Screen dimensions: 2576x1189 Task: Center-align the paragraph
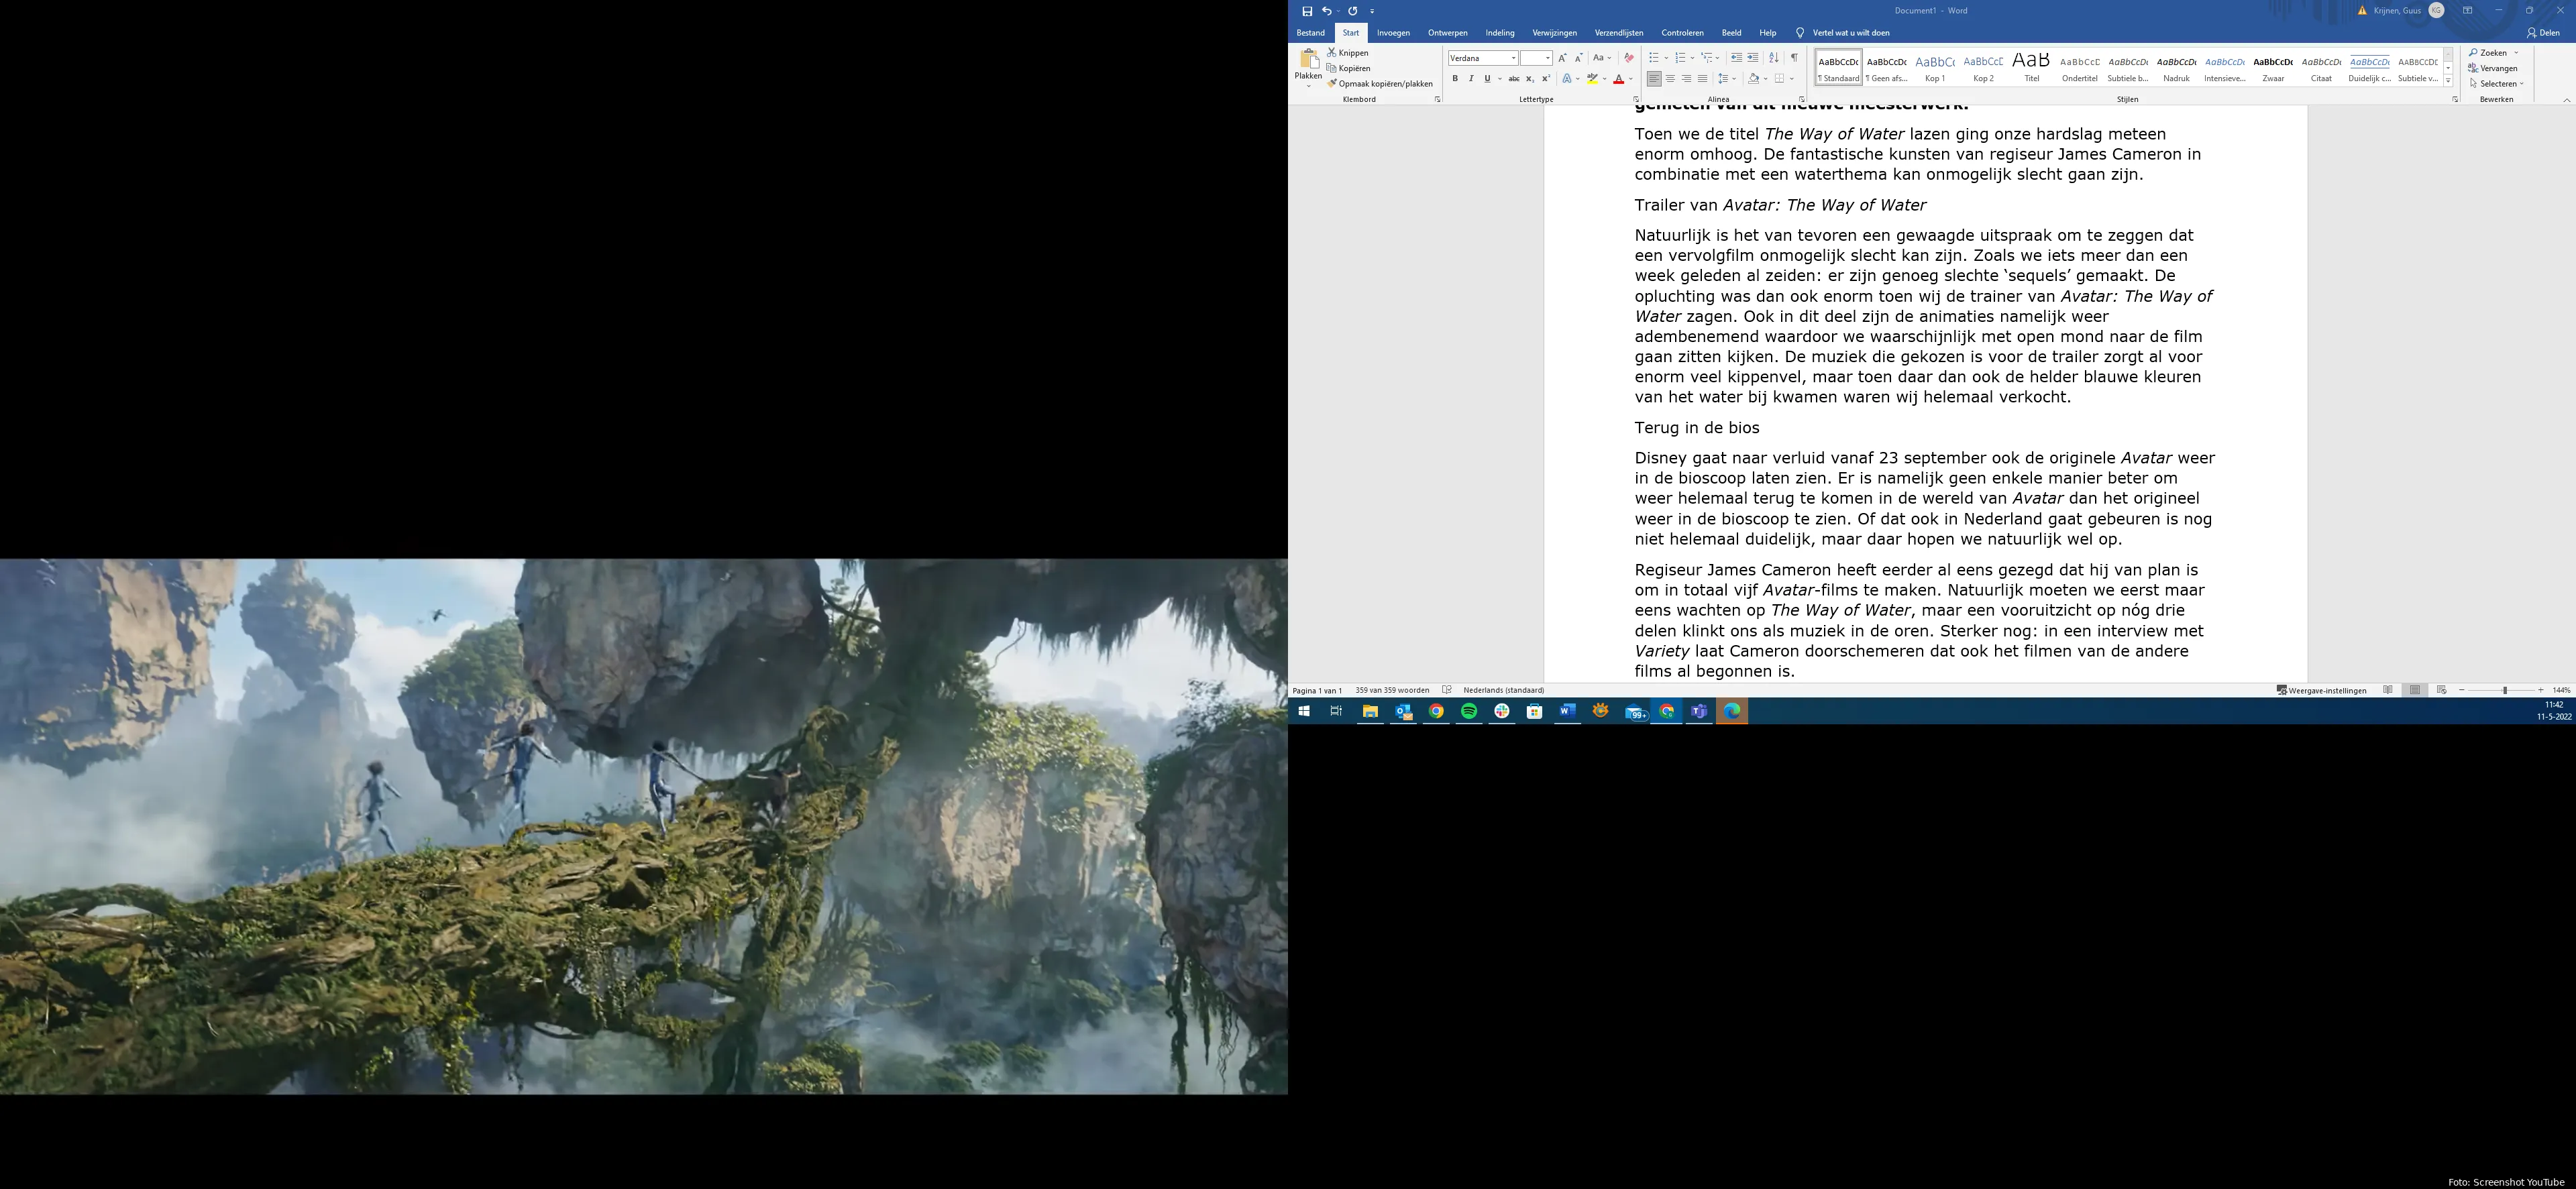[1670, 79]
